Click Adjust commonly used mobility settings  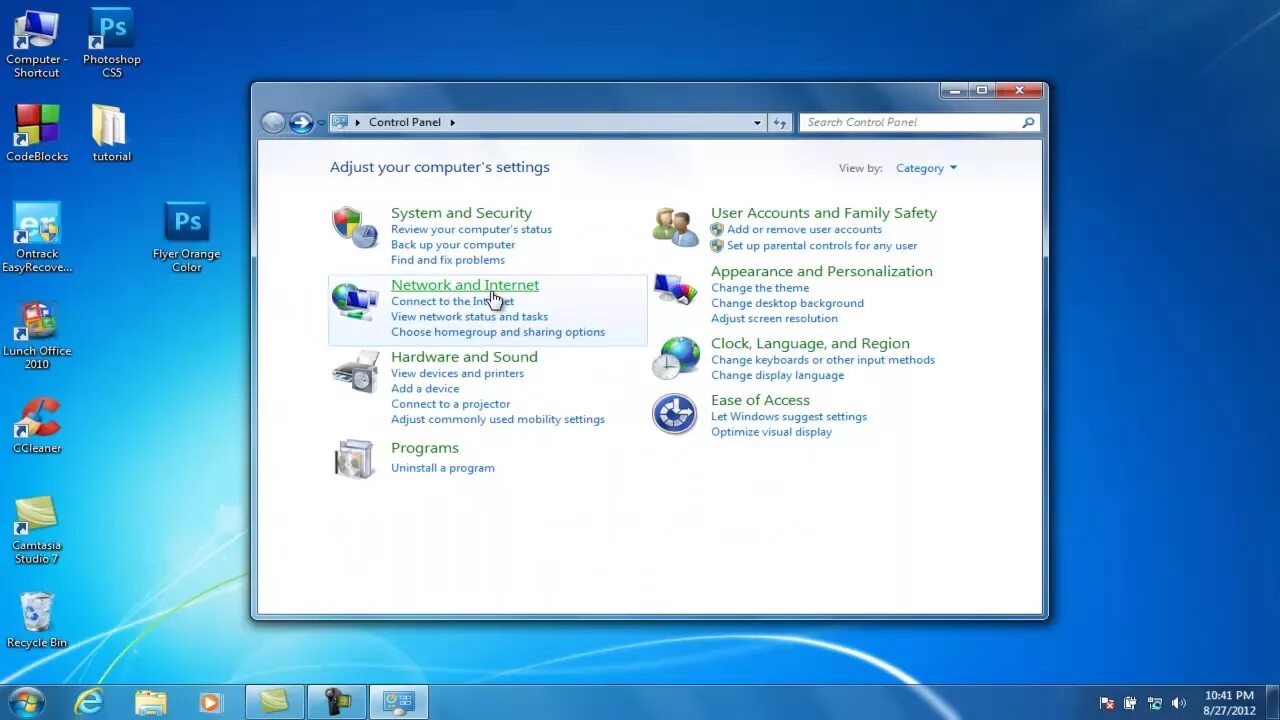tap(498, 420)
